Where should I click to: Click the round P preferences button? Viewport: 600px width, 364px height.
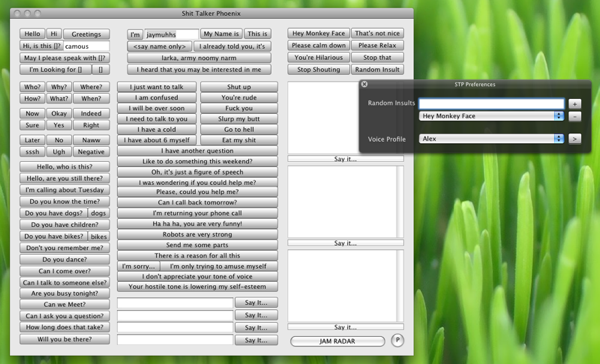tap(398, 340)
